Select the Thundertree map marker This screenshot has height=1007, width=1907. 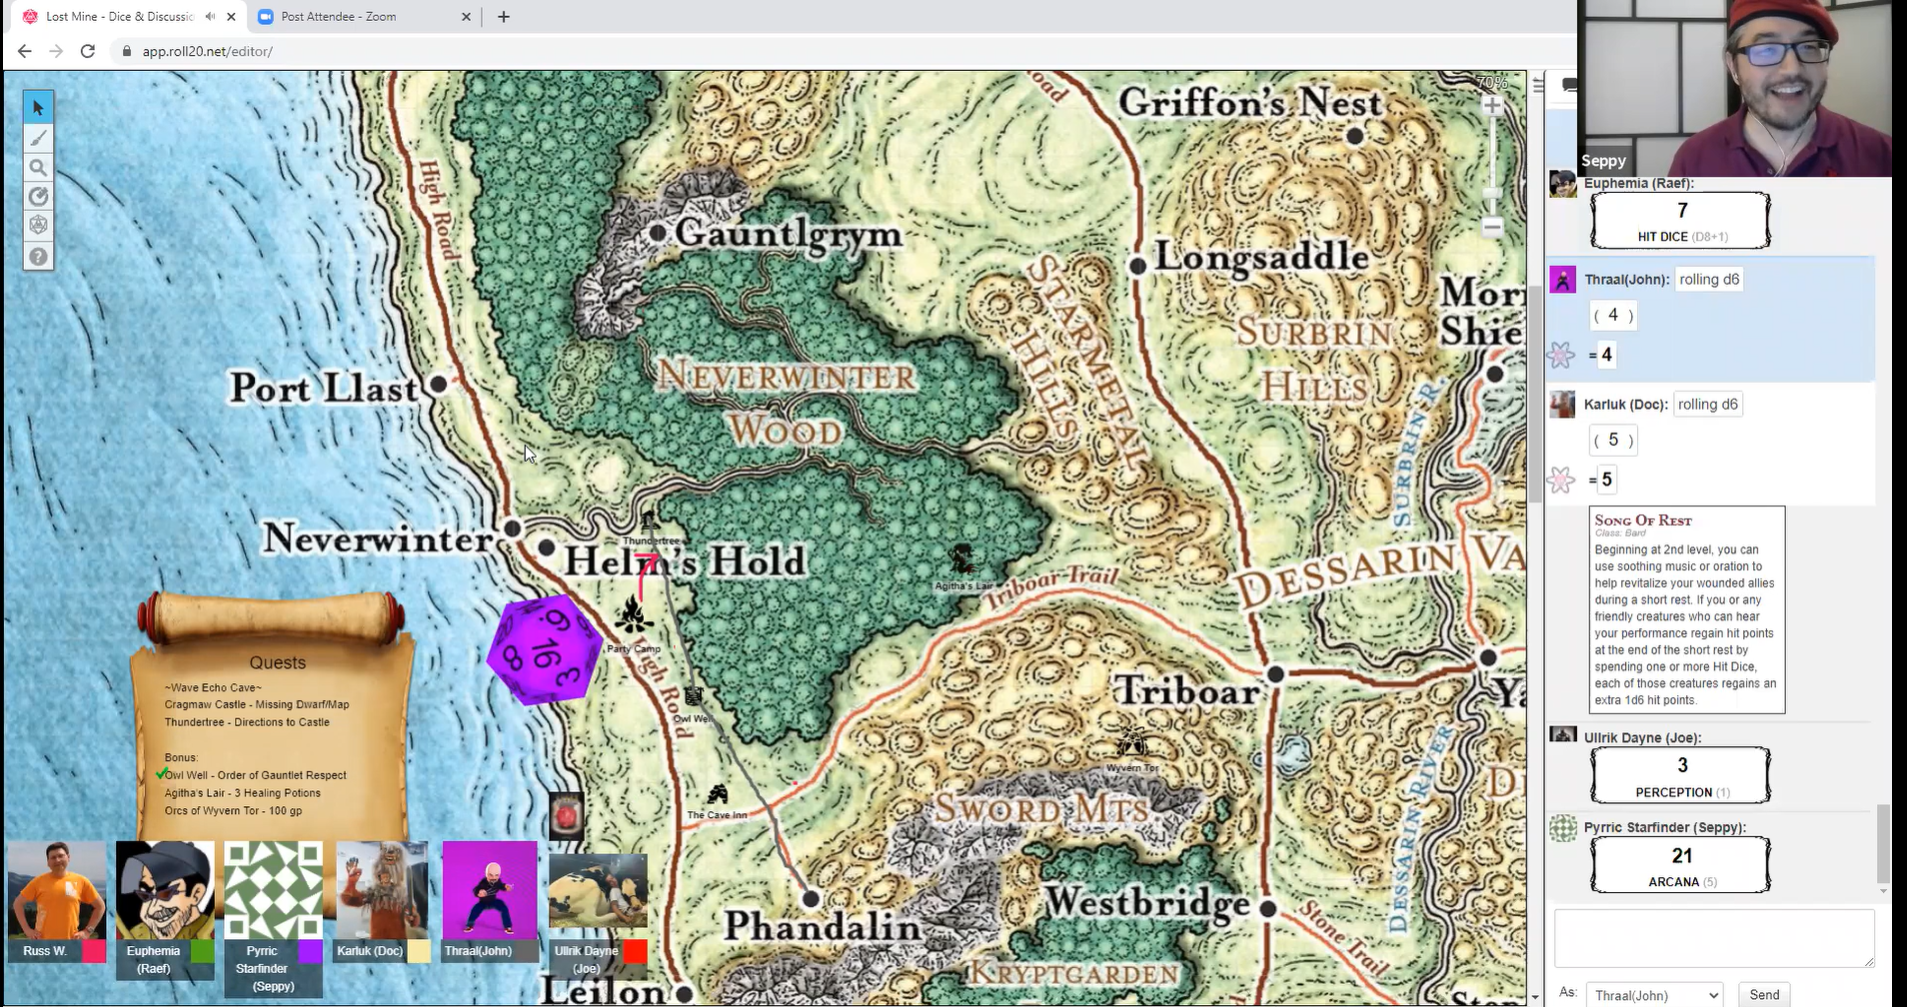click(x=650, y=520)
